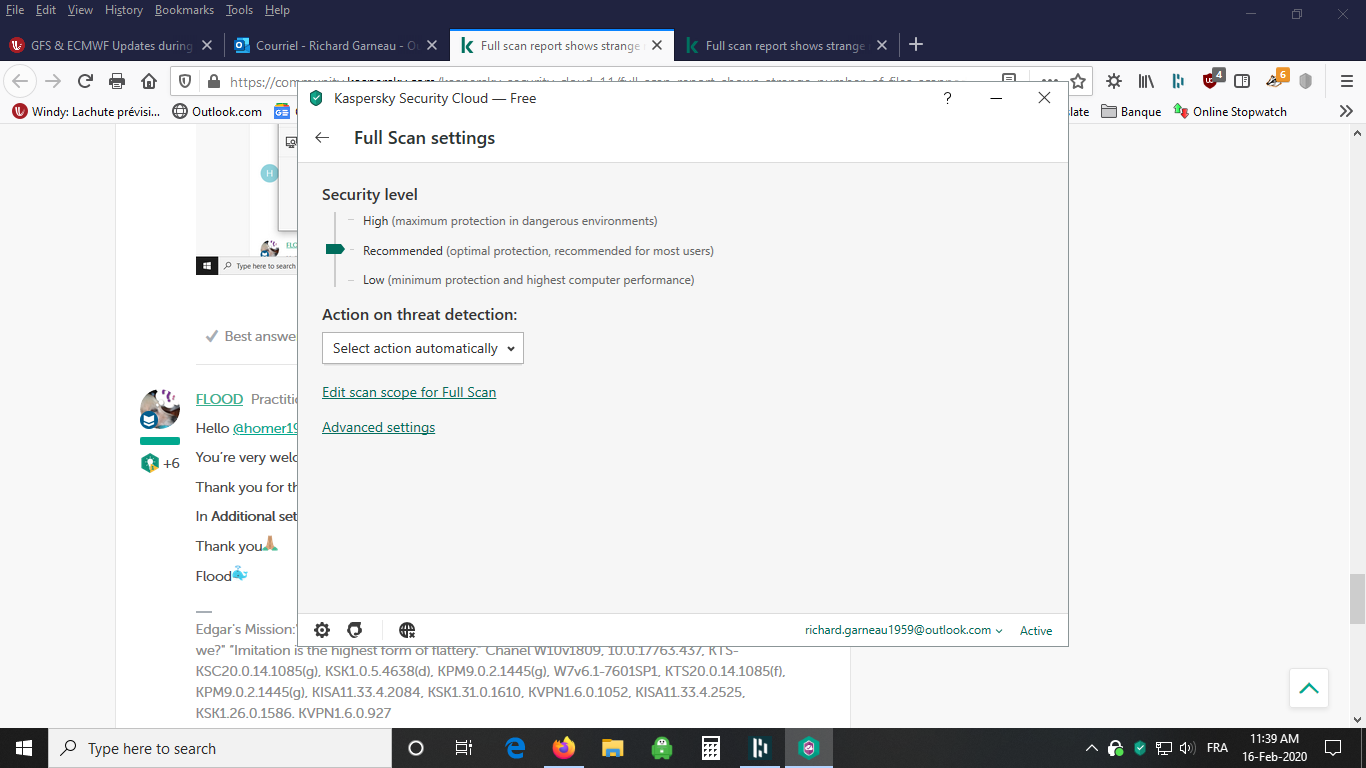This screenshot has width=1366, height=768.
Task: Open FLOOD user profile link
Action: click(219, 399)
